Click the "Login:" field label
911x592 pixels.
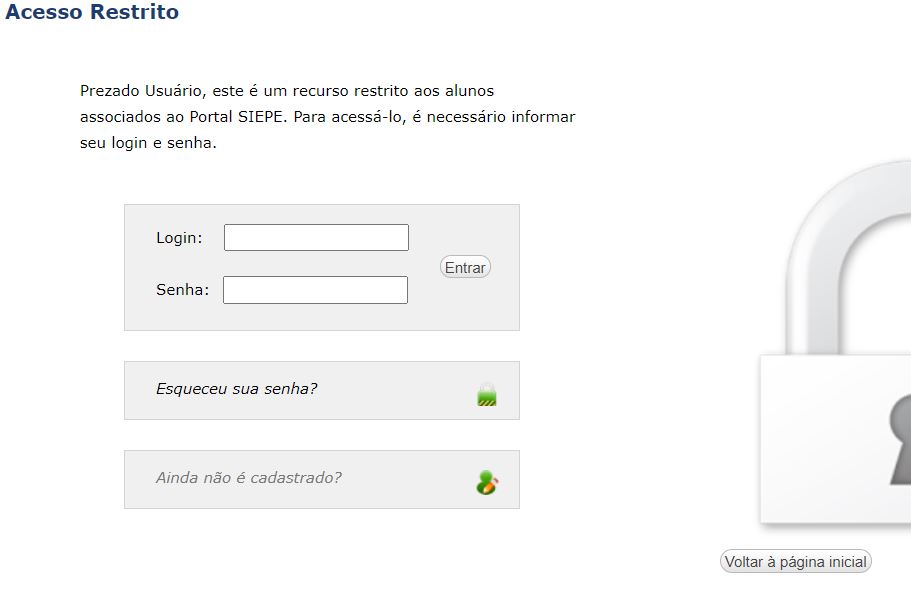coord(179,238)
